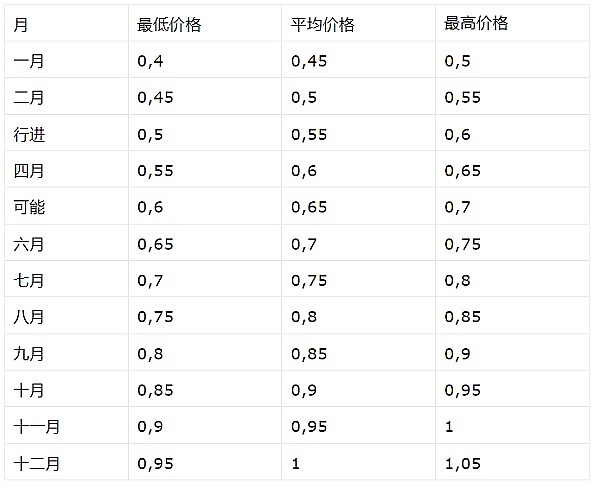This screenshot has height=489, width=600.
Task: Click the 七月 row label
Action: tap(29, 280)
